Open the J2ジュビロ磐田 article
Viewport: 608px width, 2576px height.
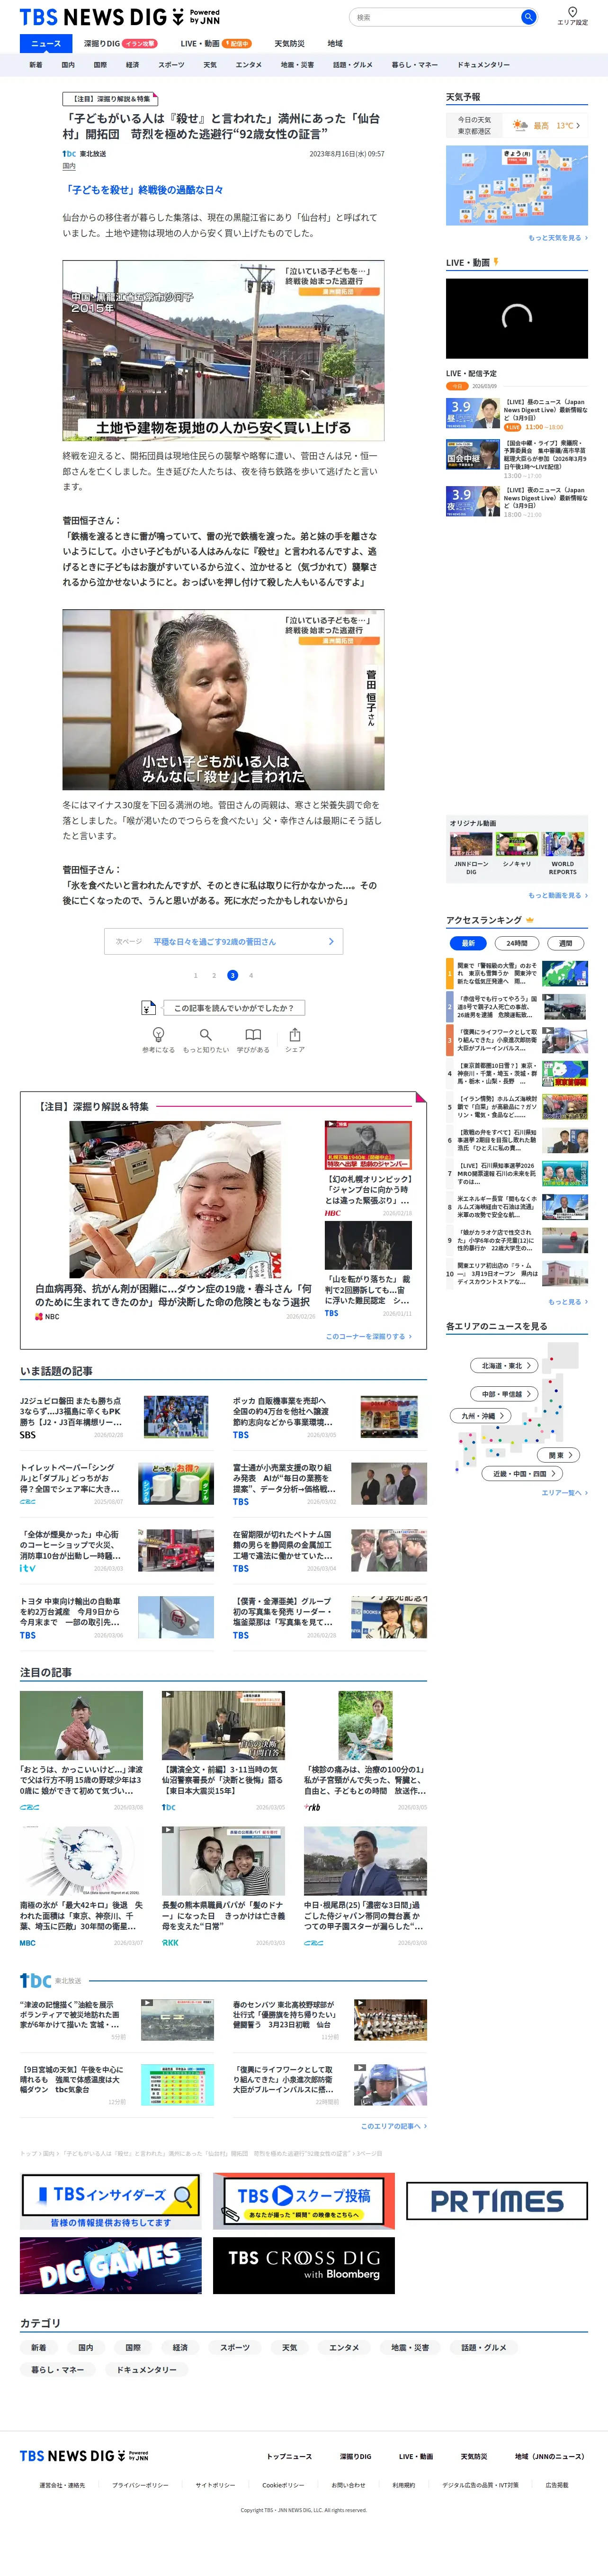click(x=116, y=1418)
